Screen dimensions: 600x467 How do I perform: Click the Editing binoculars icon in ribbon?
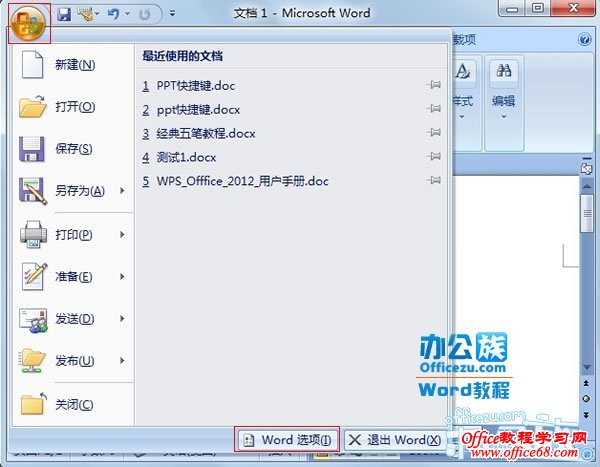click(x=504, y=71)
